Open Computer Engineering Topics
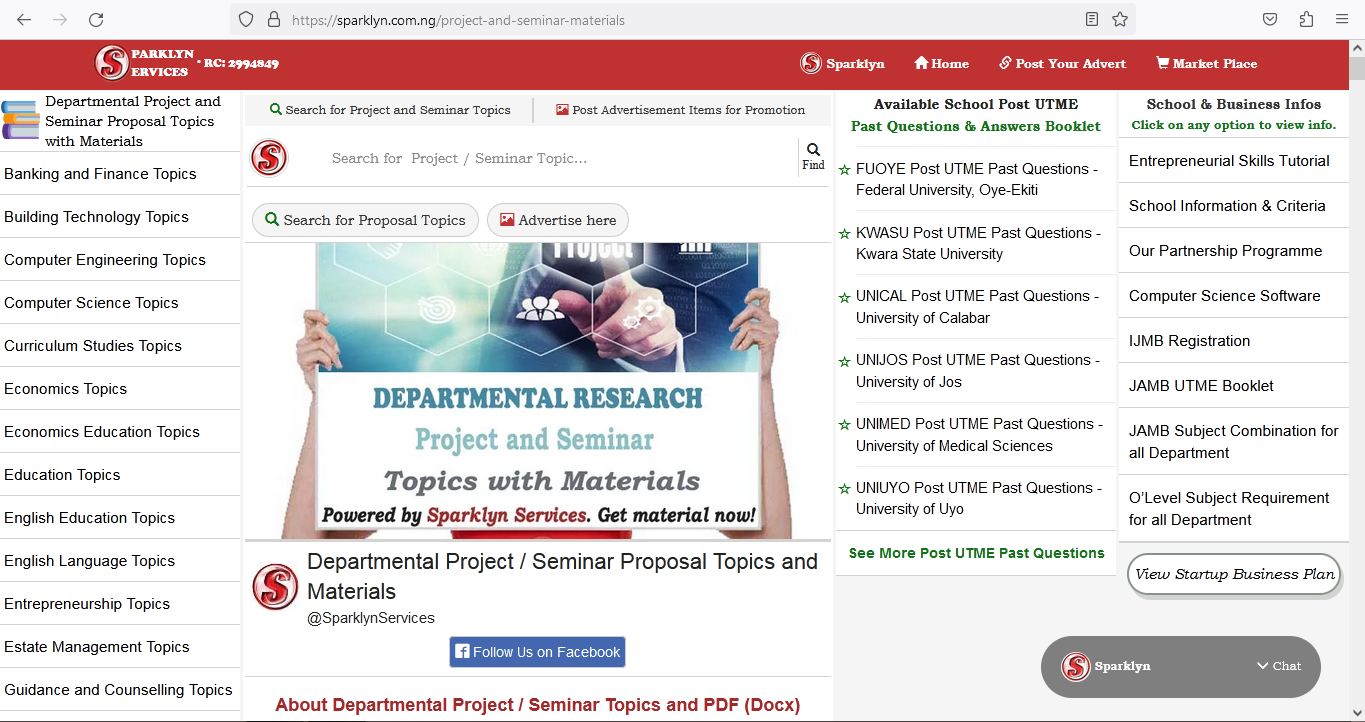 click(105, 260)
